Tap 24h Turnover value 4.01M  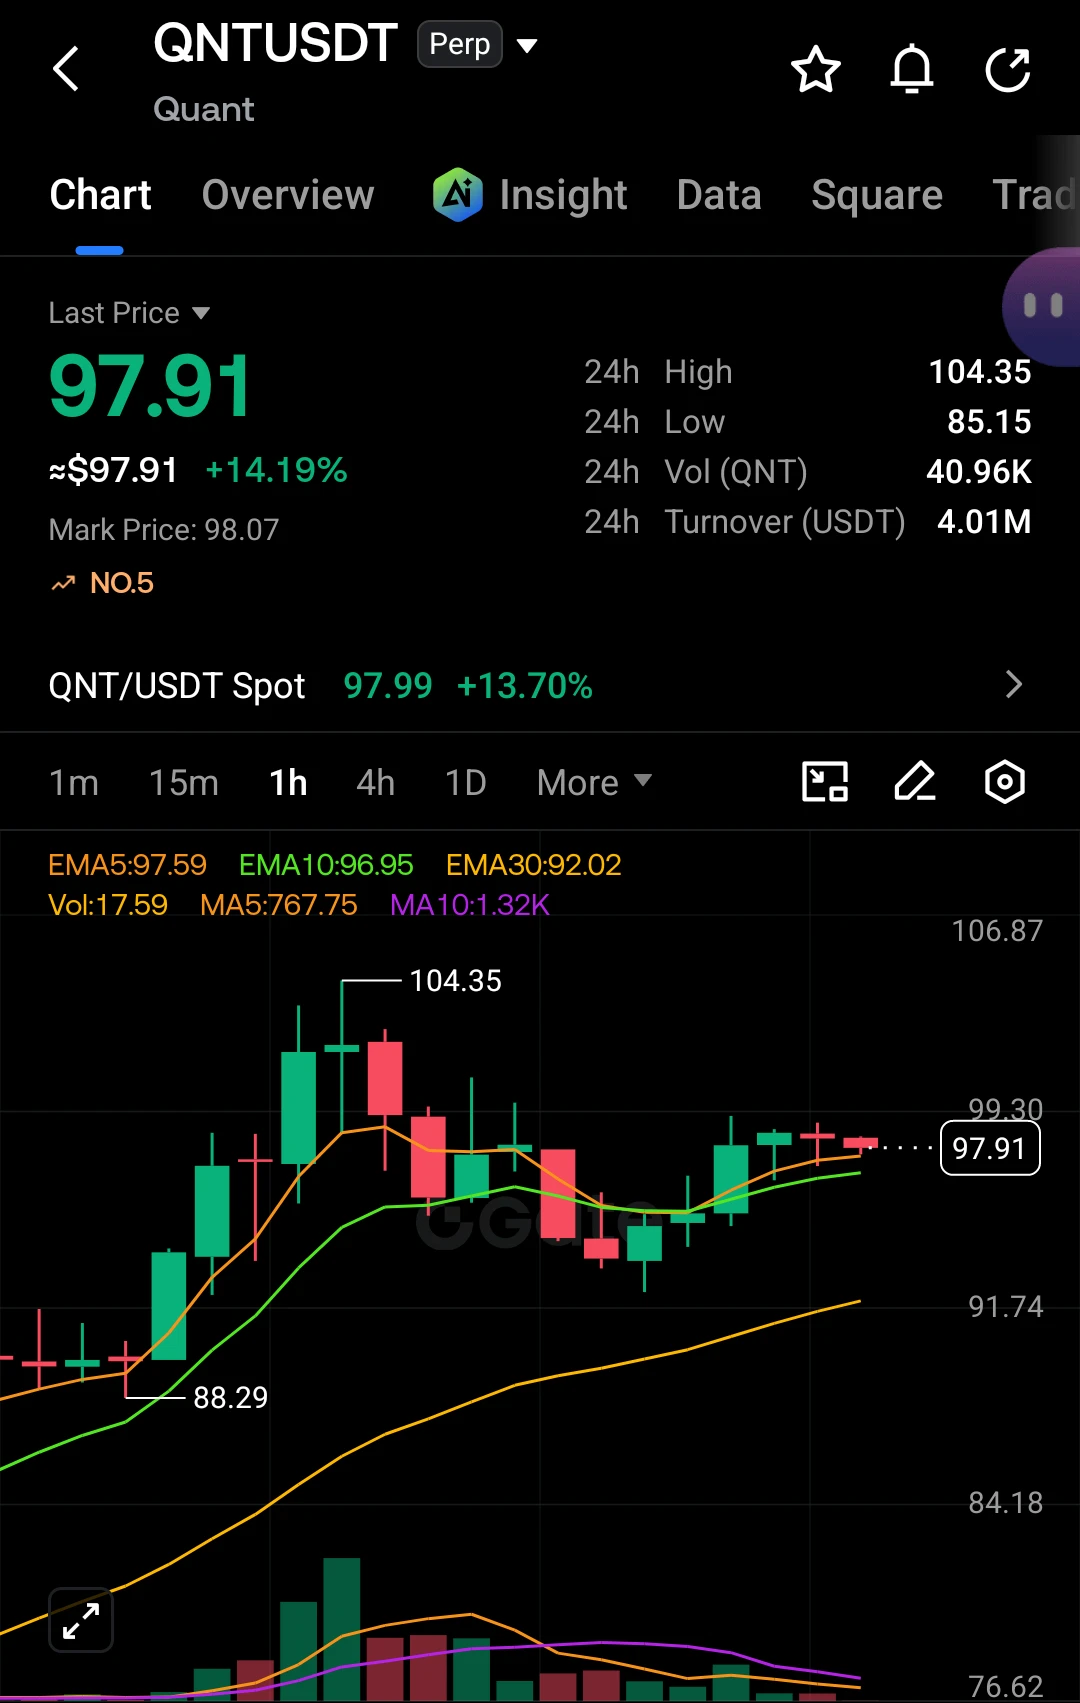pos(984,522)
